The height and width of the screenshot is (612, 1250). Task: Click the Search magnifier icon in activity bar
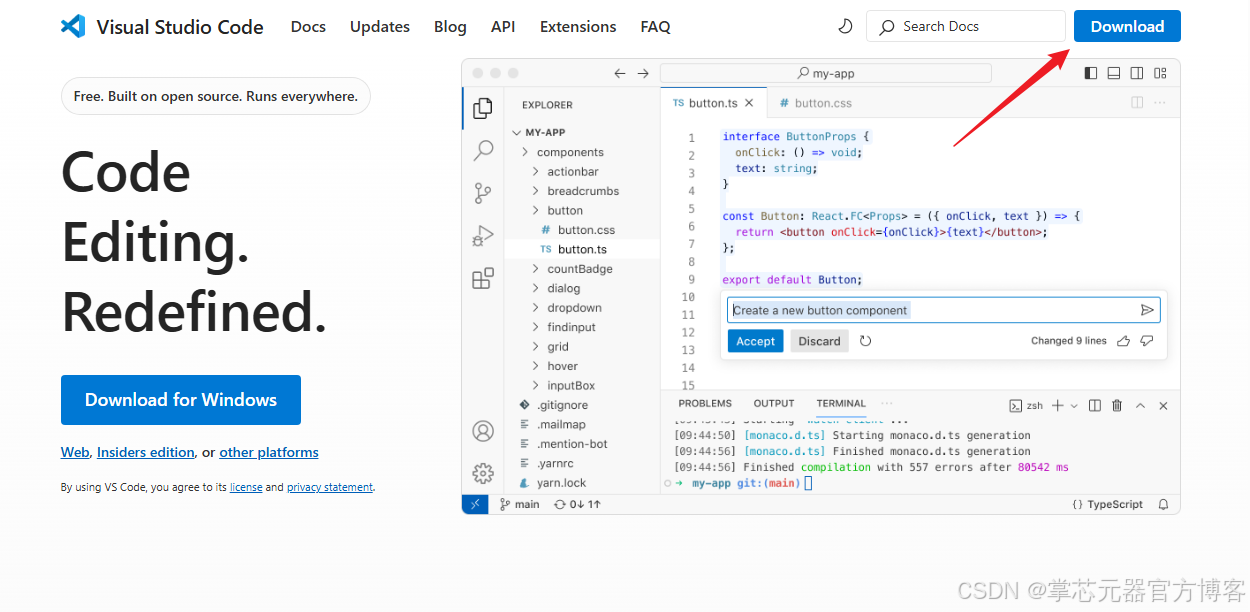(x=483, y=150)
